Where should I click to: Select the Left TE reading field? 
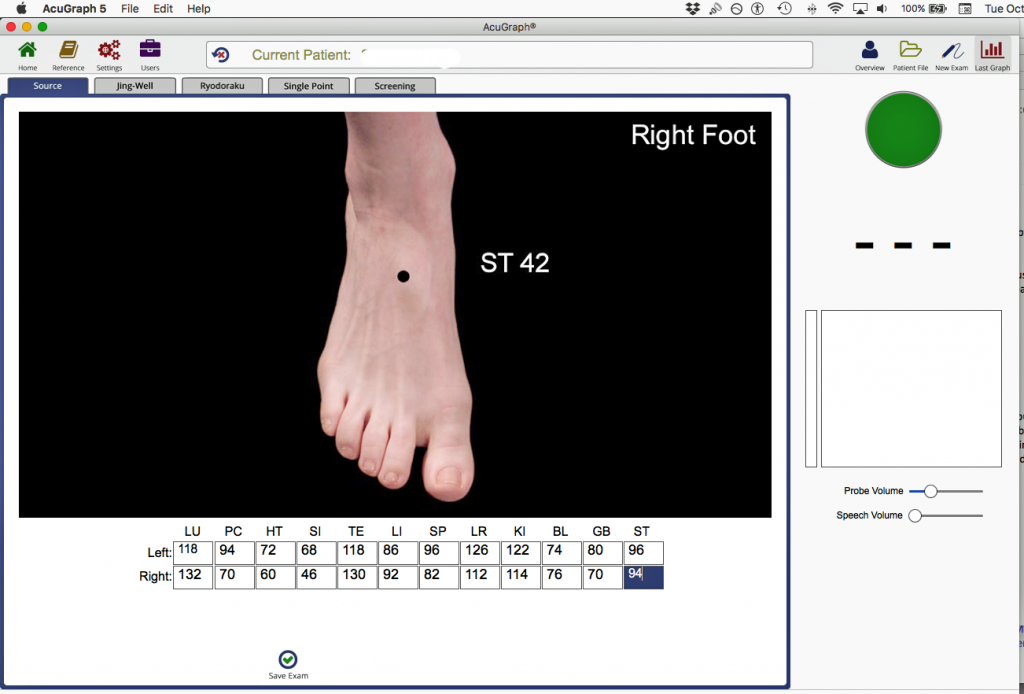(357, 552)
